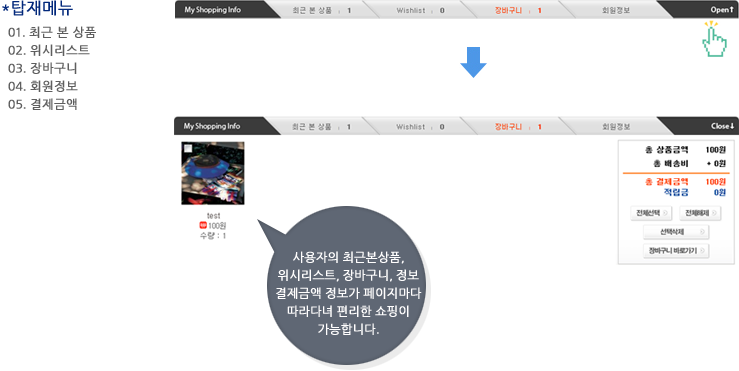Open the test product thumbnail
Image resolution: width=739 pixels, height=371 pixels.
click(x=213, y=173)
